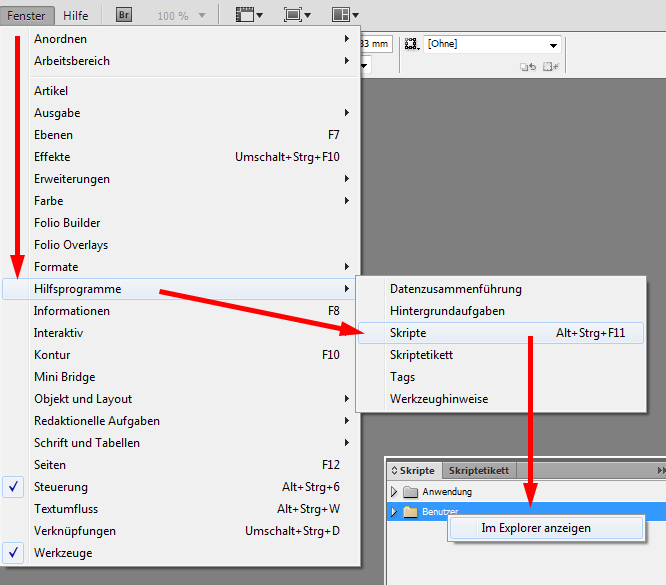Select Tags in the submenu

click(501, 377)
